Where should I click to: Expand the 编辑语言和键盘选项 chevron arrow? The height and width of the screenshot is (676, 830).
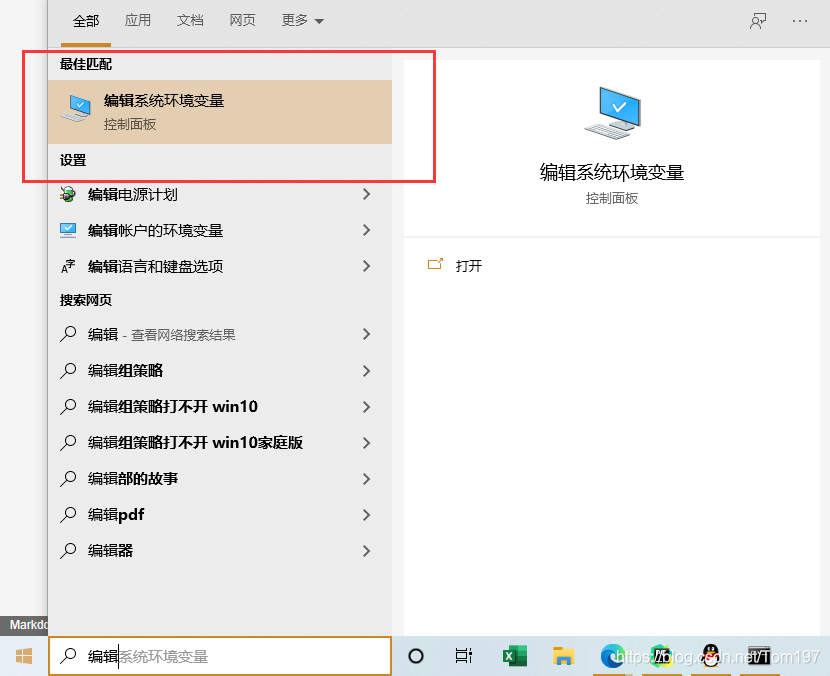[x=366, y=266]
